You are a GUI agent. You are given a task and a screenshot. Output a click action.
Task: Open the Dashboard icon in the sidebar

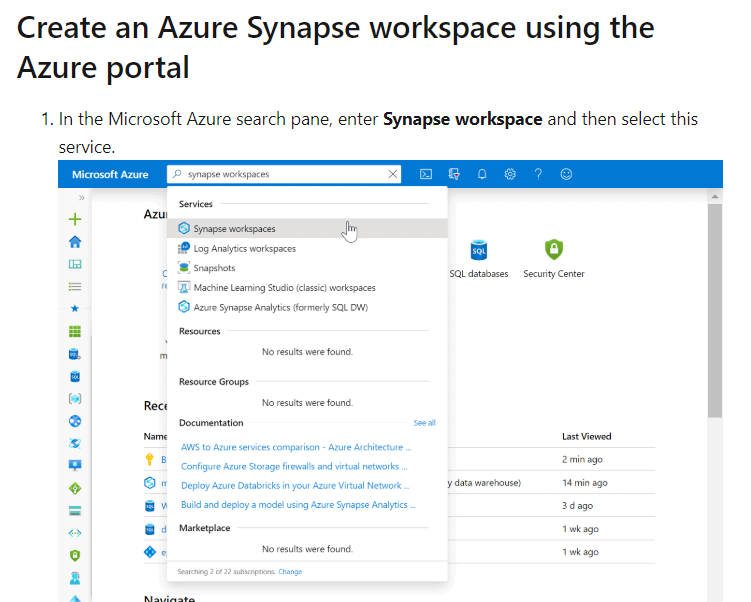[x=75, y=264]
